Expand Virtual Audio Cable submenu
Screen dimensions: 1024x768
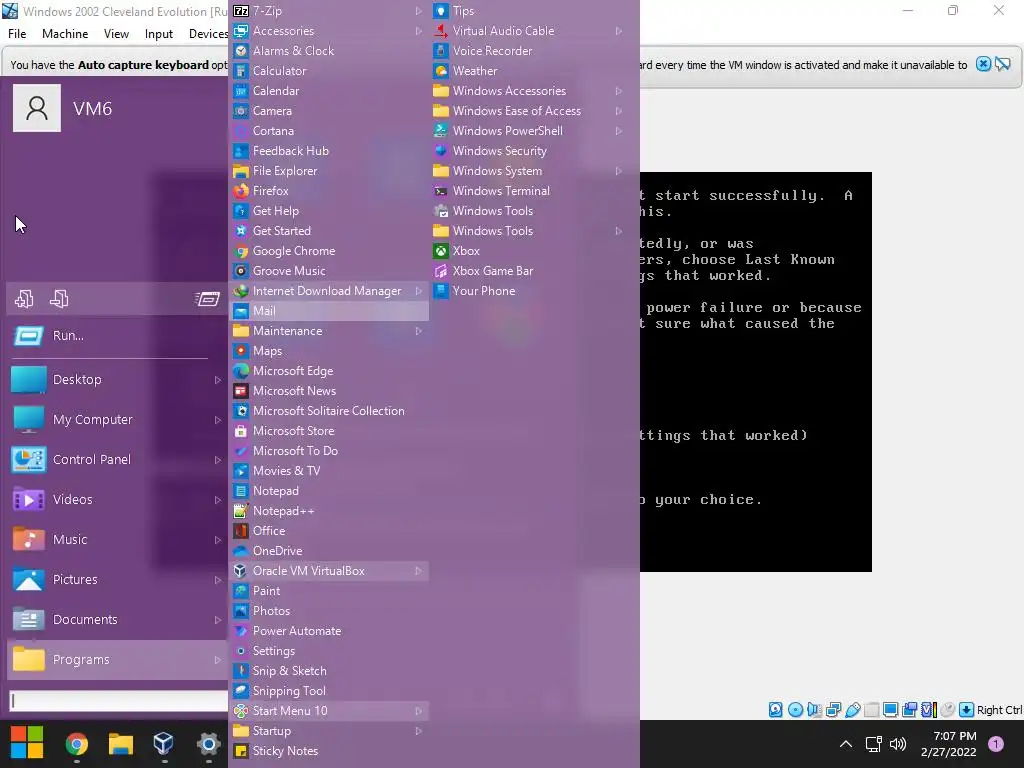coord(529,31)
